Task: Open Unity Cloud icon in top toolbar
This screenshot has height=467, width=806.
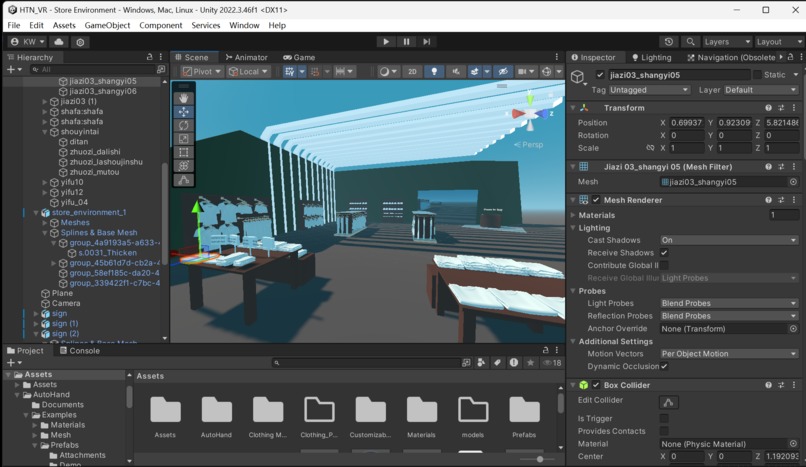Action: pos(59,42)
